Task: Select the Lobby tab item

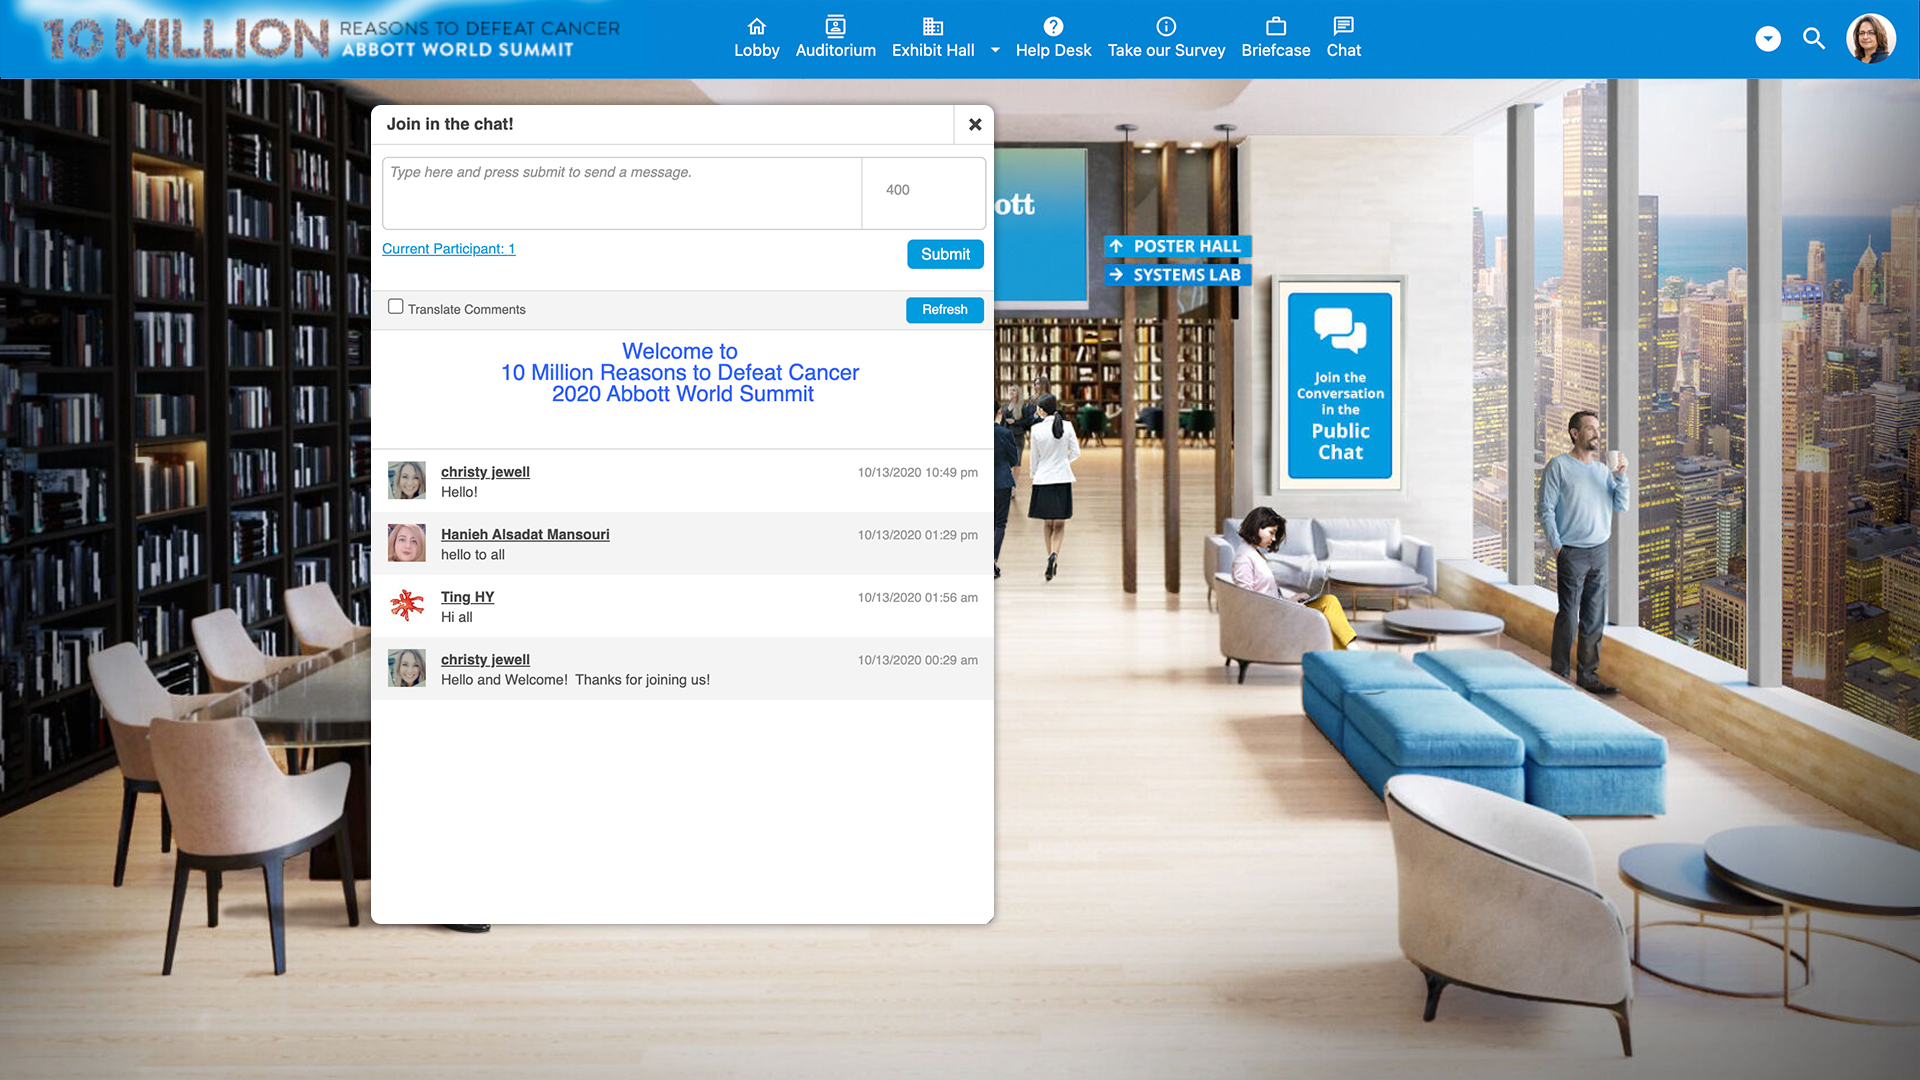Action: click(757, 37)
